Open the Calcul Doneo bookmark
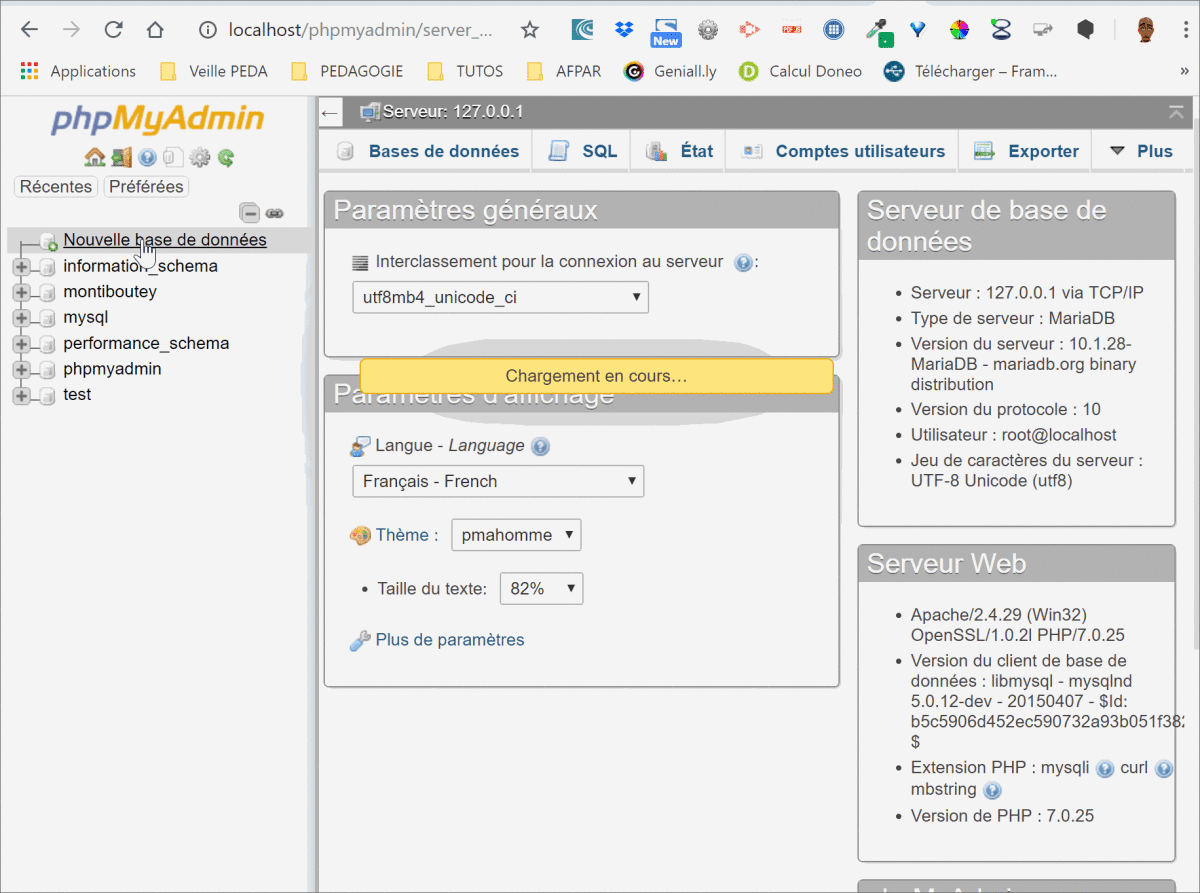 pos(801,71)
